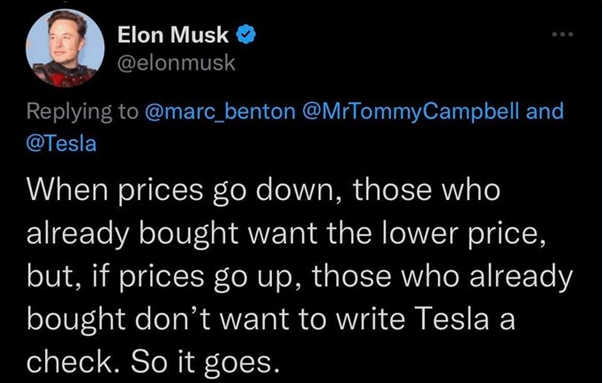603x383 pixels.
Task: Click the line "When prices go down, those who"
Action: point(264,190)
